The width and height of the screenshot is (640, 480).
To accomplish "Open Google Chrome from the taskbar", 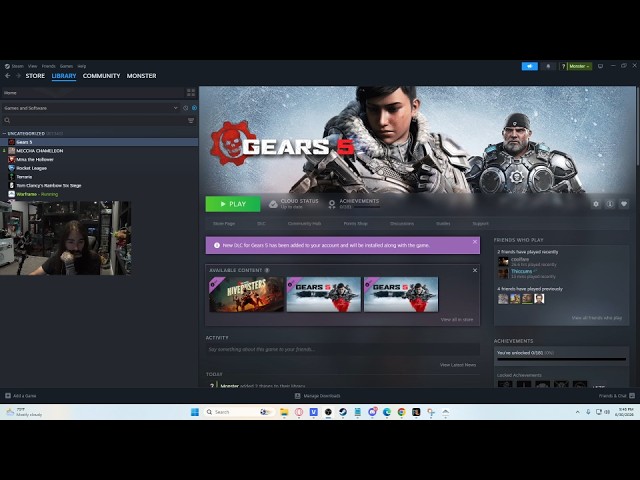I will [401, 412].
